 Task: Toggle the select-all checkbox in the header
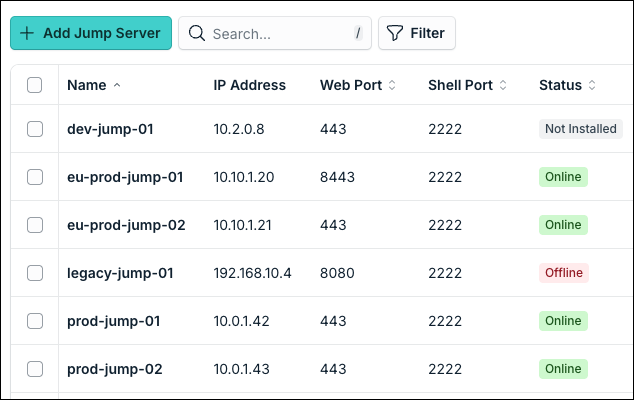point(35,85)
